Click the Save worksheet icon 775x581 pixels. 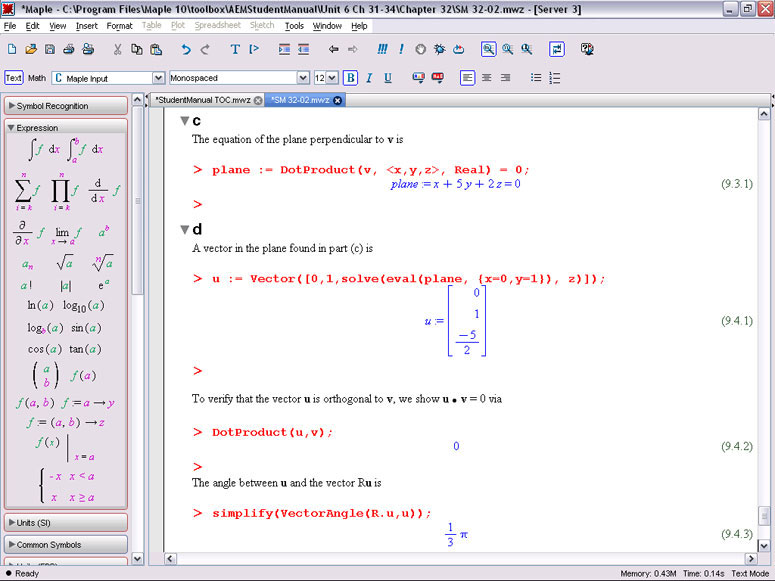coord(50,49)
